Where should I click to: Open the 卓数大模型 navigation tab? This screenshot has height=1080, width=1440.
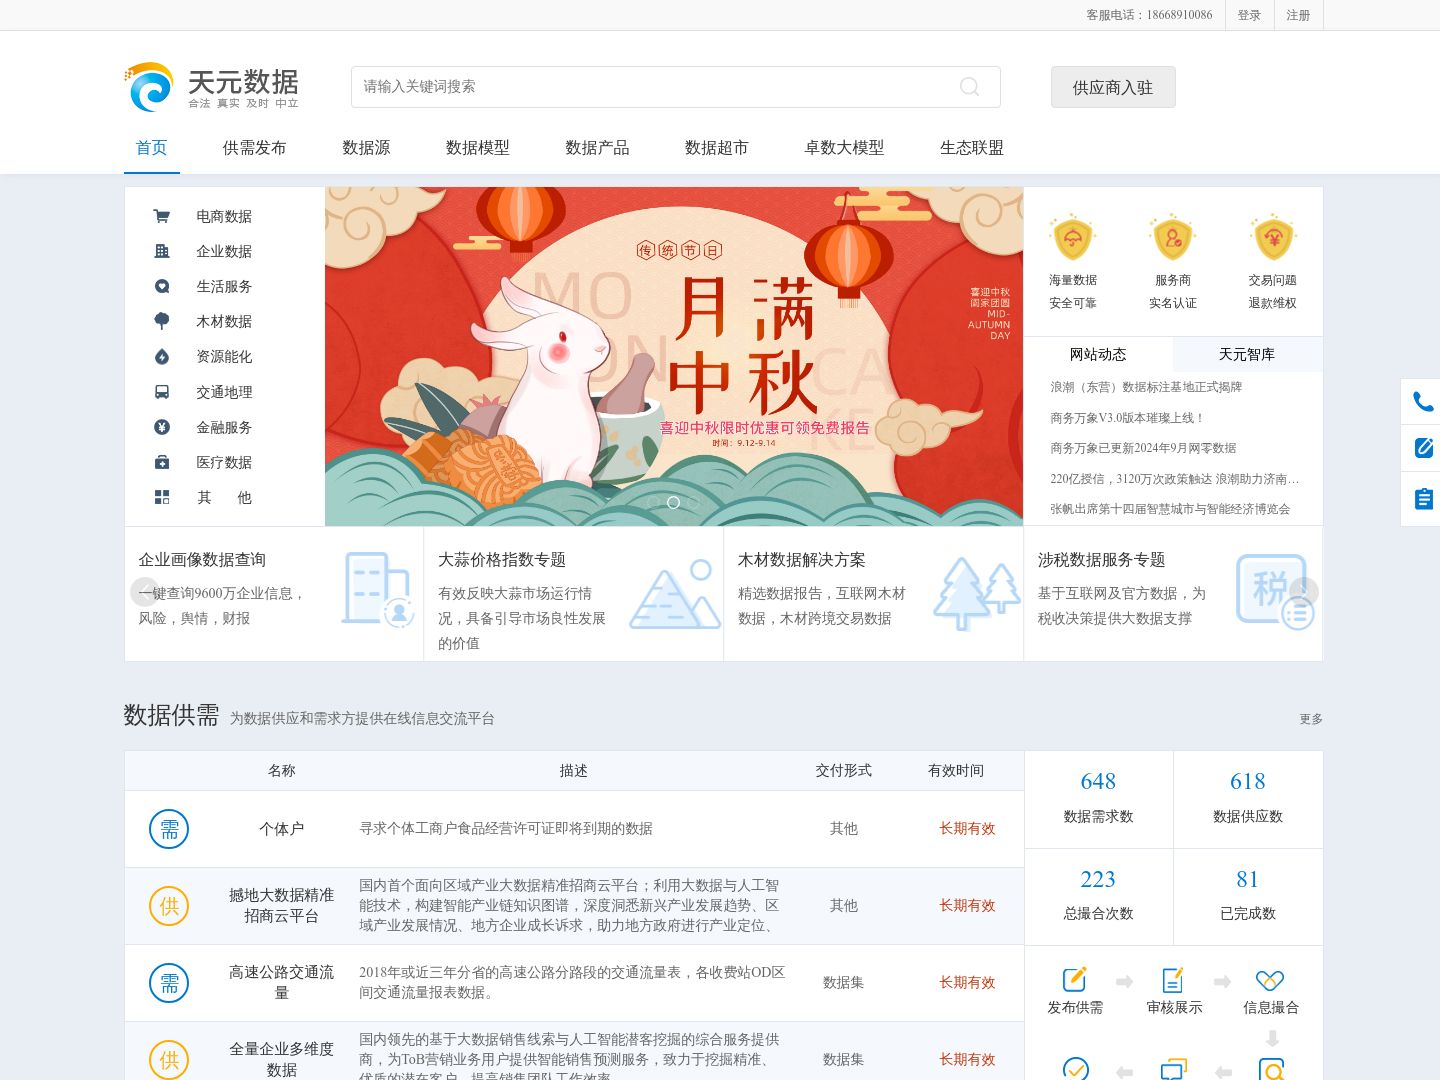click(844, 148)
